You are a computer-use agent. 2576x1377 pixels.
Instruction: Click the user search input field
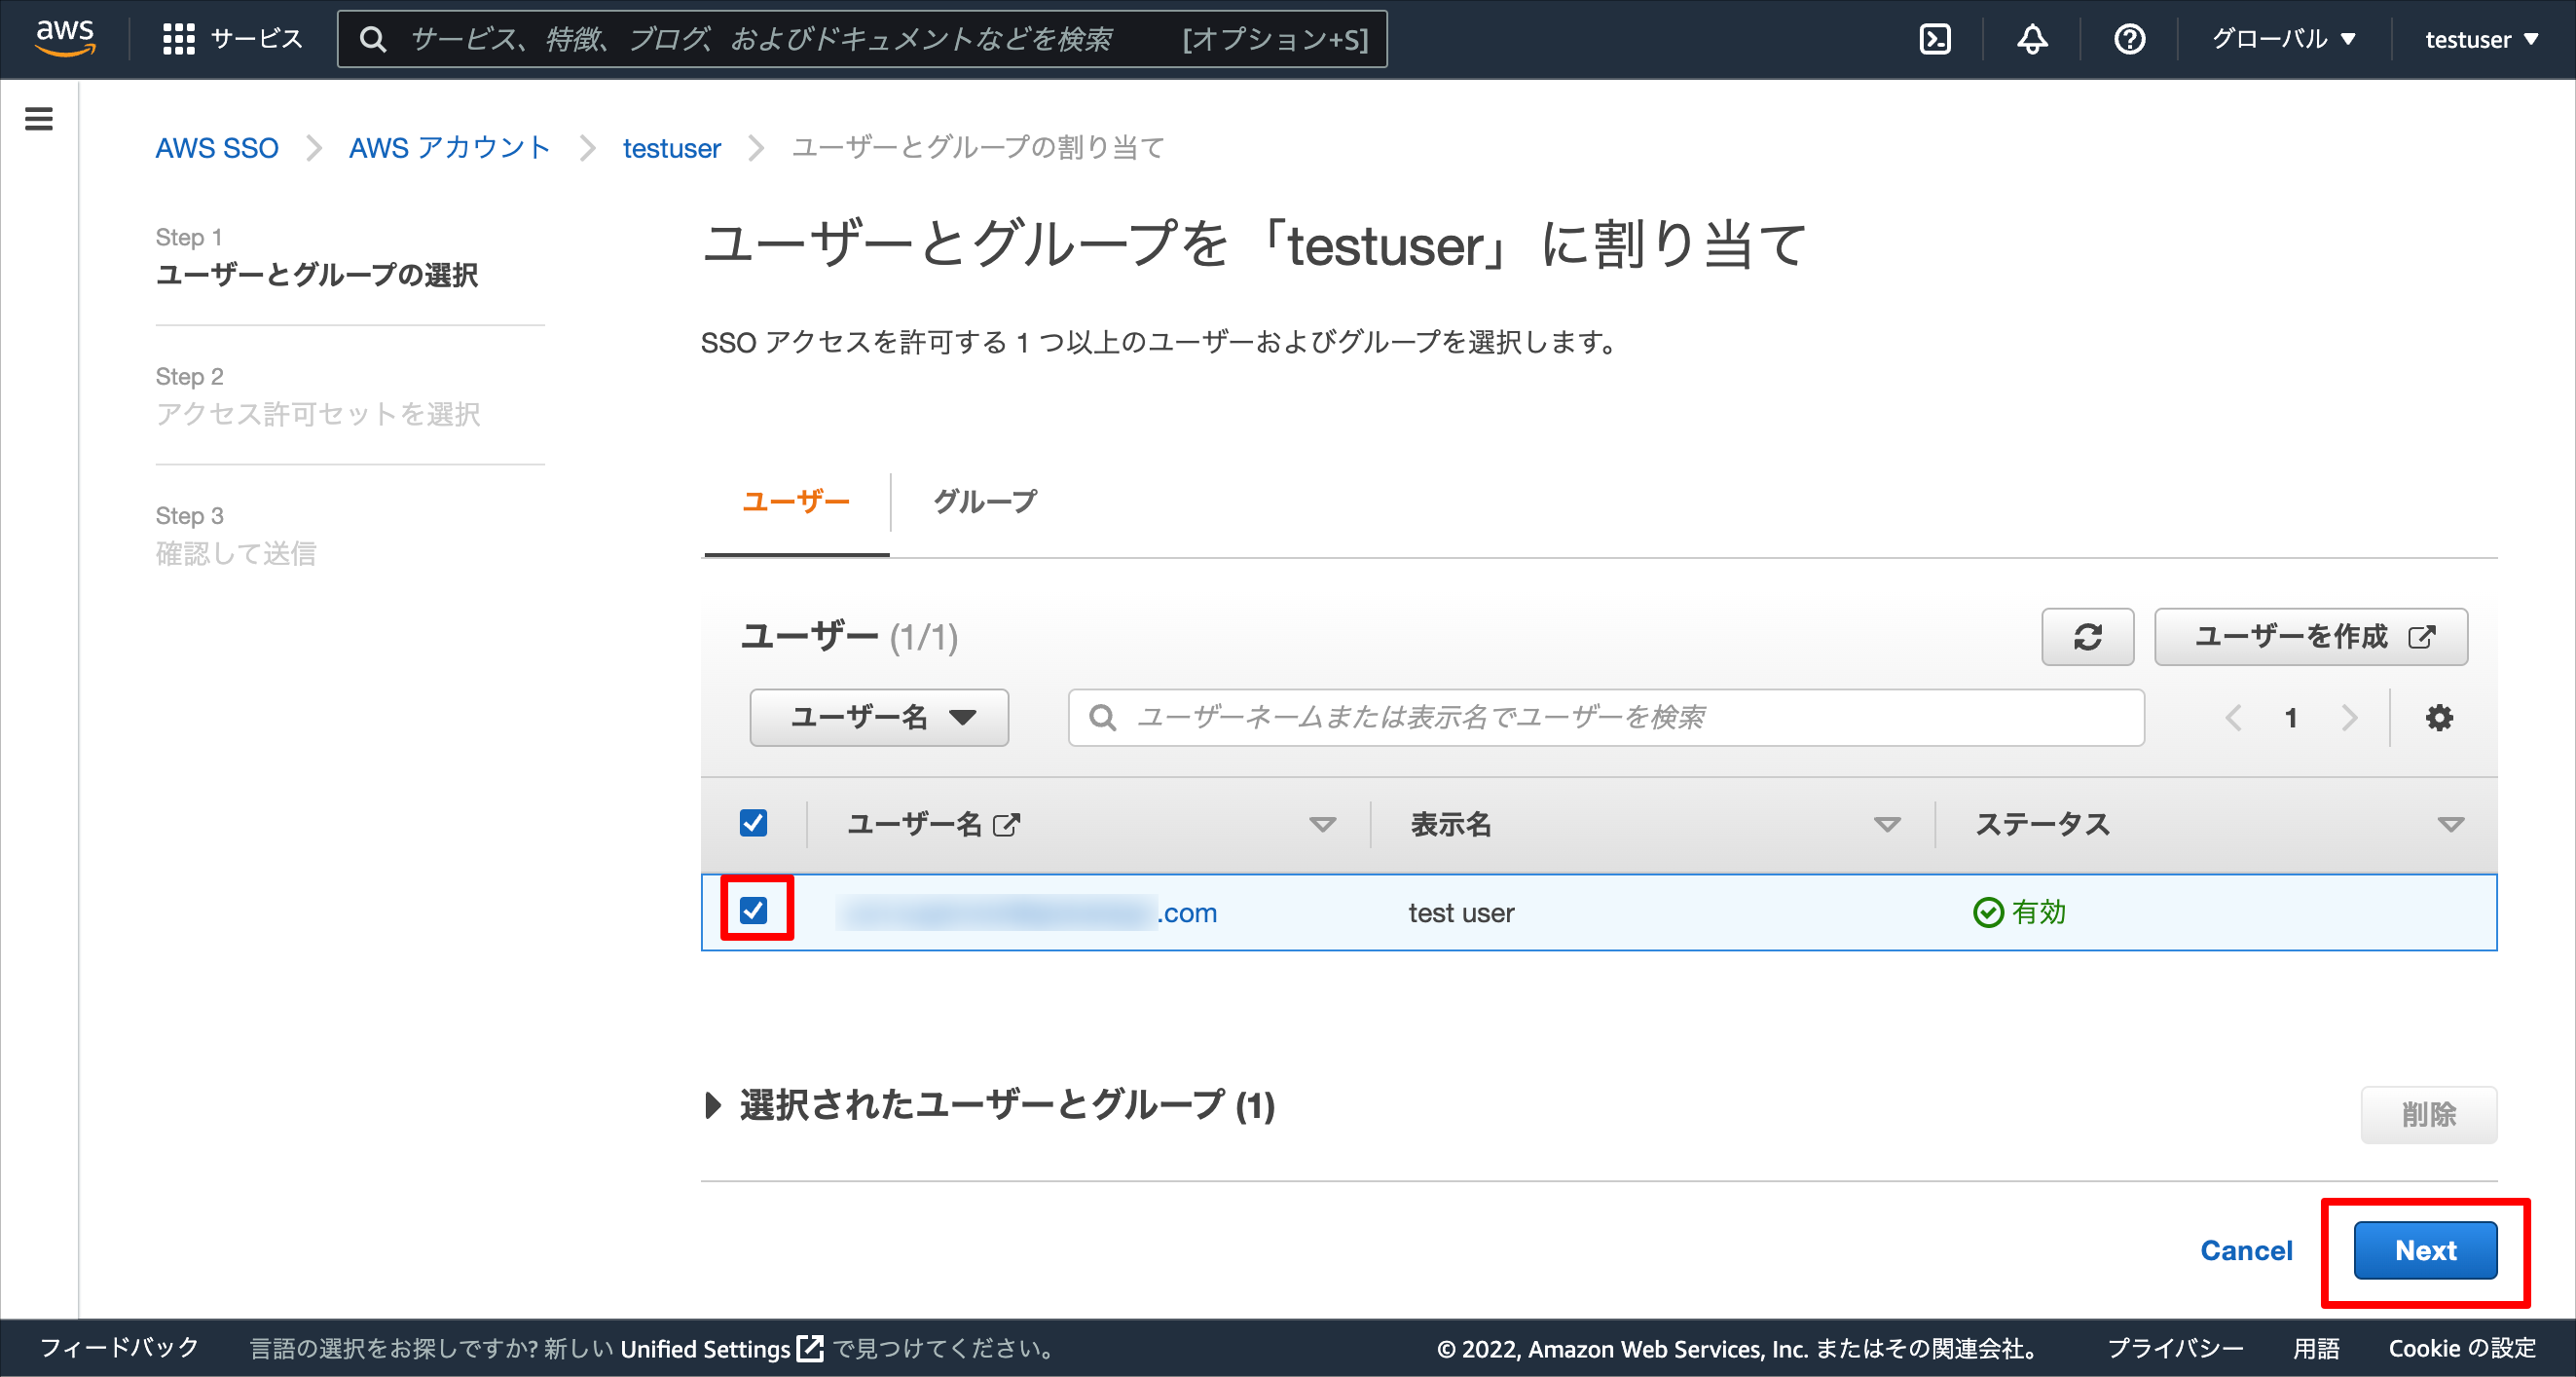click(x=1606, y=717)
